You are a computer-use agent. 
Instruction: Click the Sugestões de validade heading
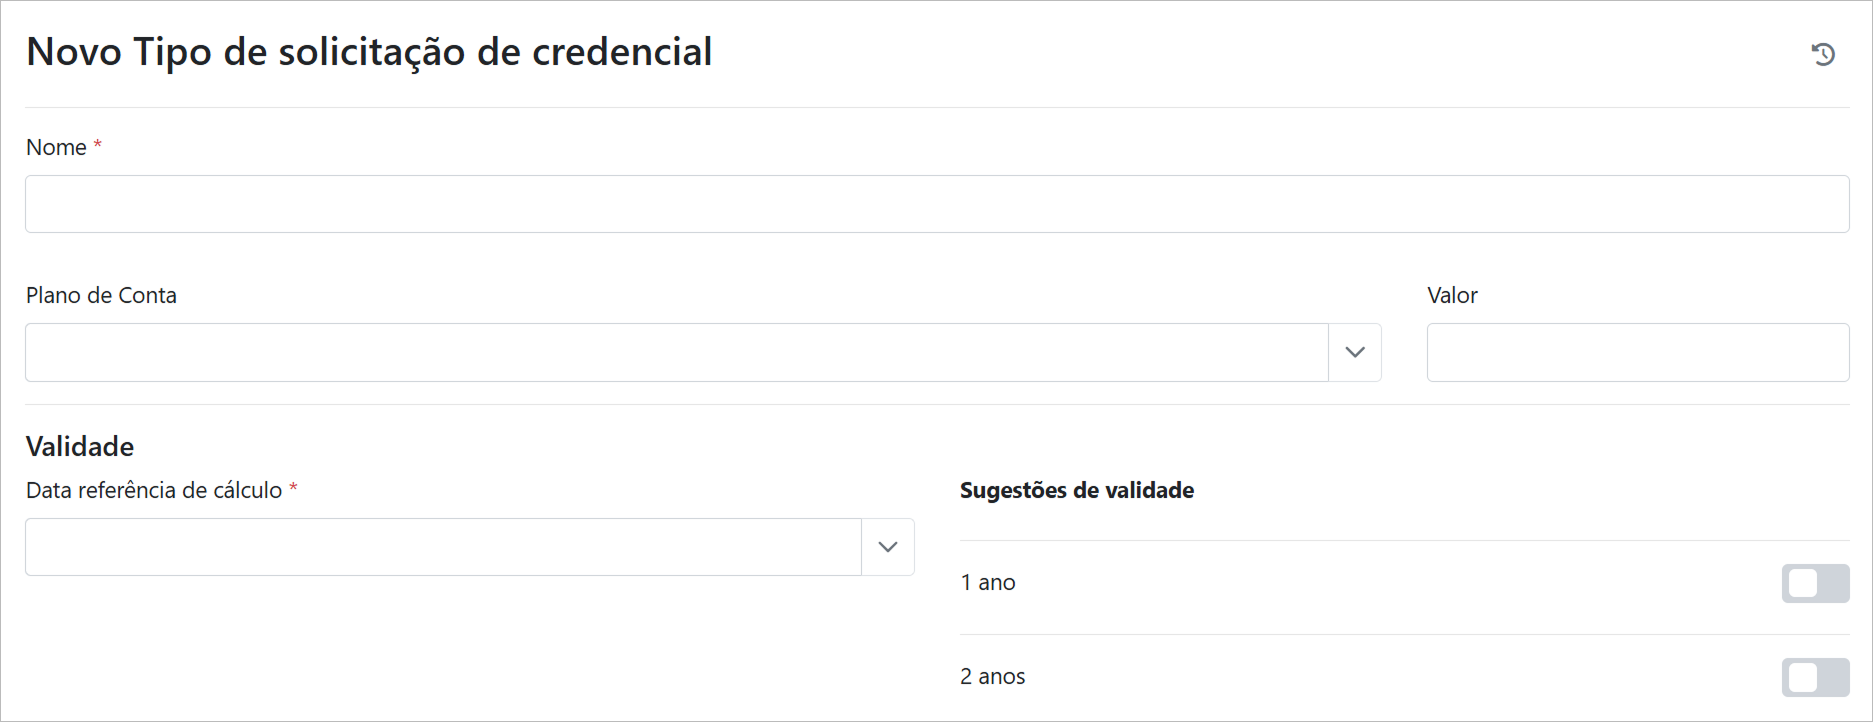tap(1077, 490)
